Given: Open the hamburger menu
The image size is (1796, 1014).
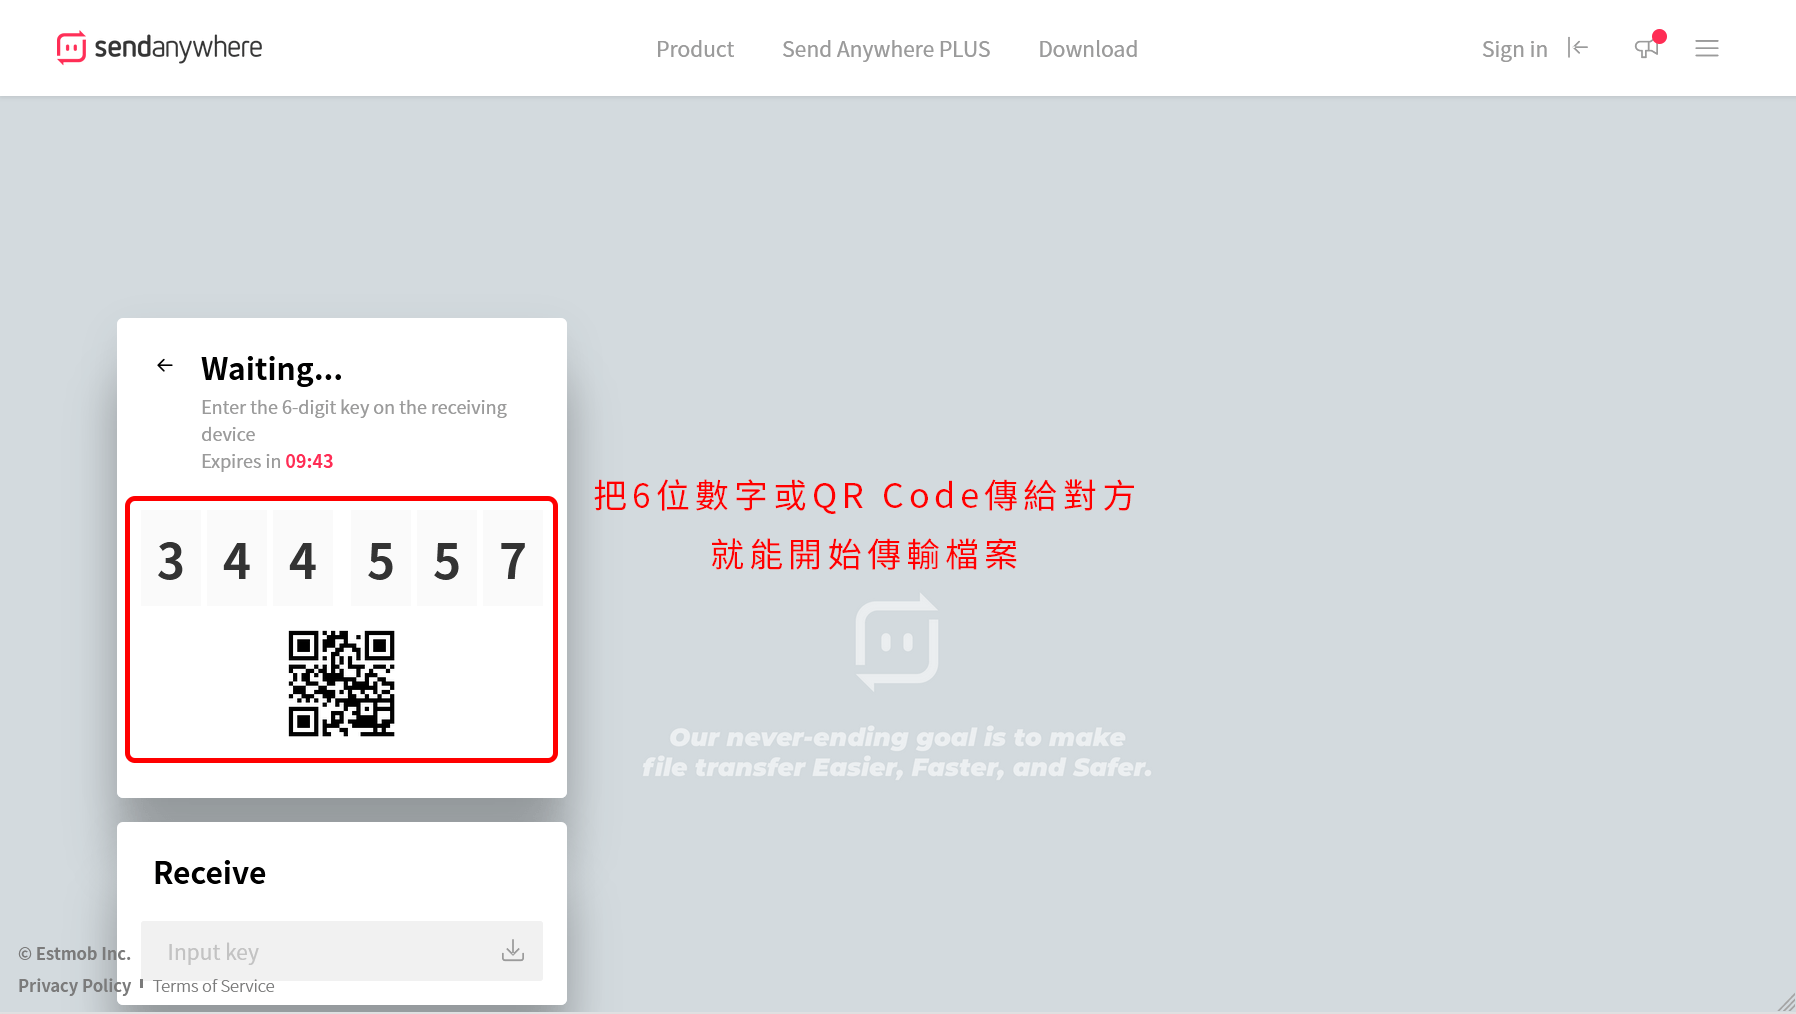Looking at the screenshot, I should pyautogui.click(x=1706, y=48).
